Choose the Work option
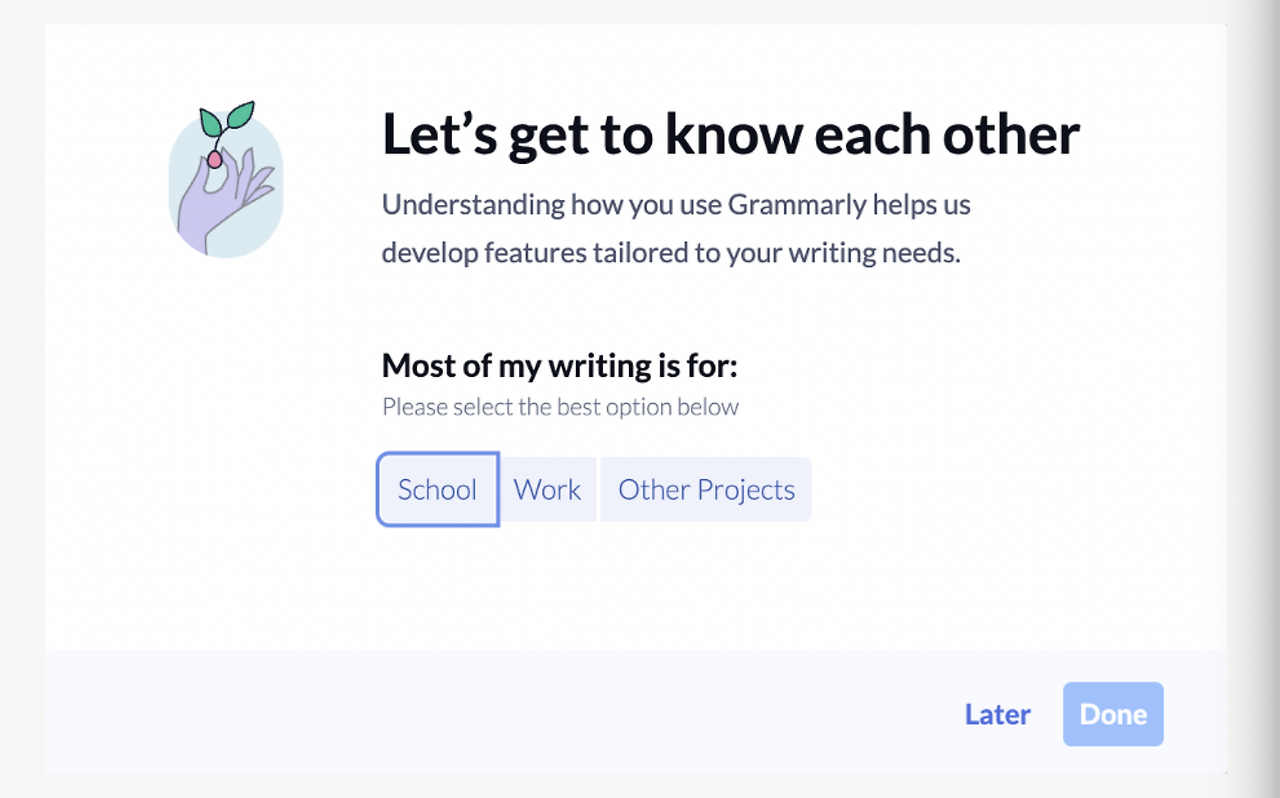Image resolution: width=1280 pixels, height=798 pixels. pyautogui.click(x=547, y=490)
